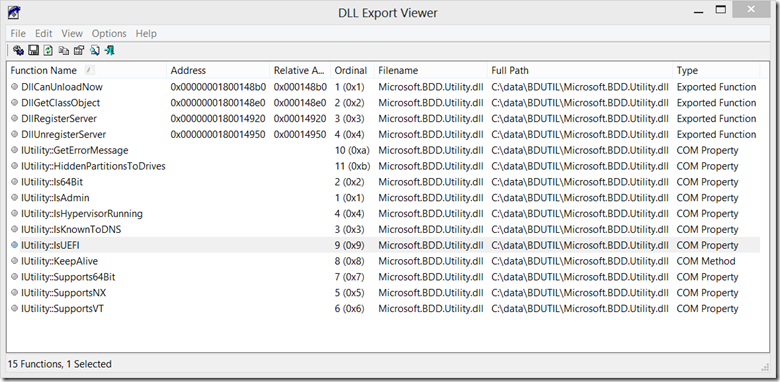Sort by Filename column header
The image size is (780, 382).
point(431,71)
